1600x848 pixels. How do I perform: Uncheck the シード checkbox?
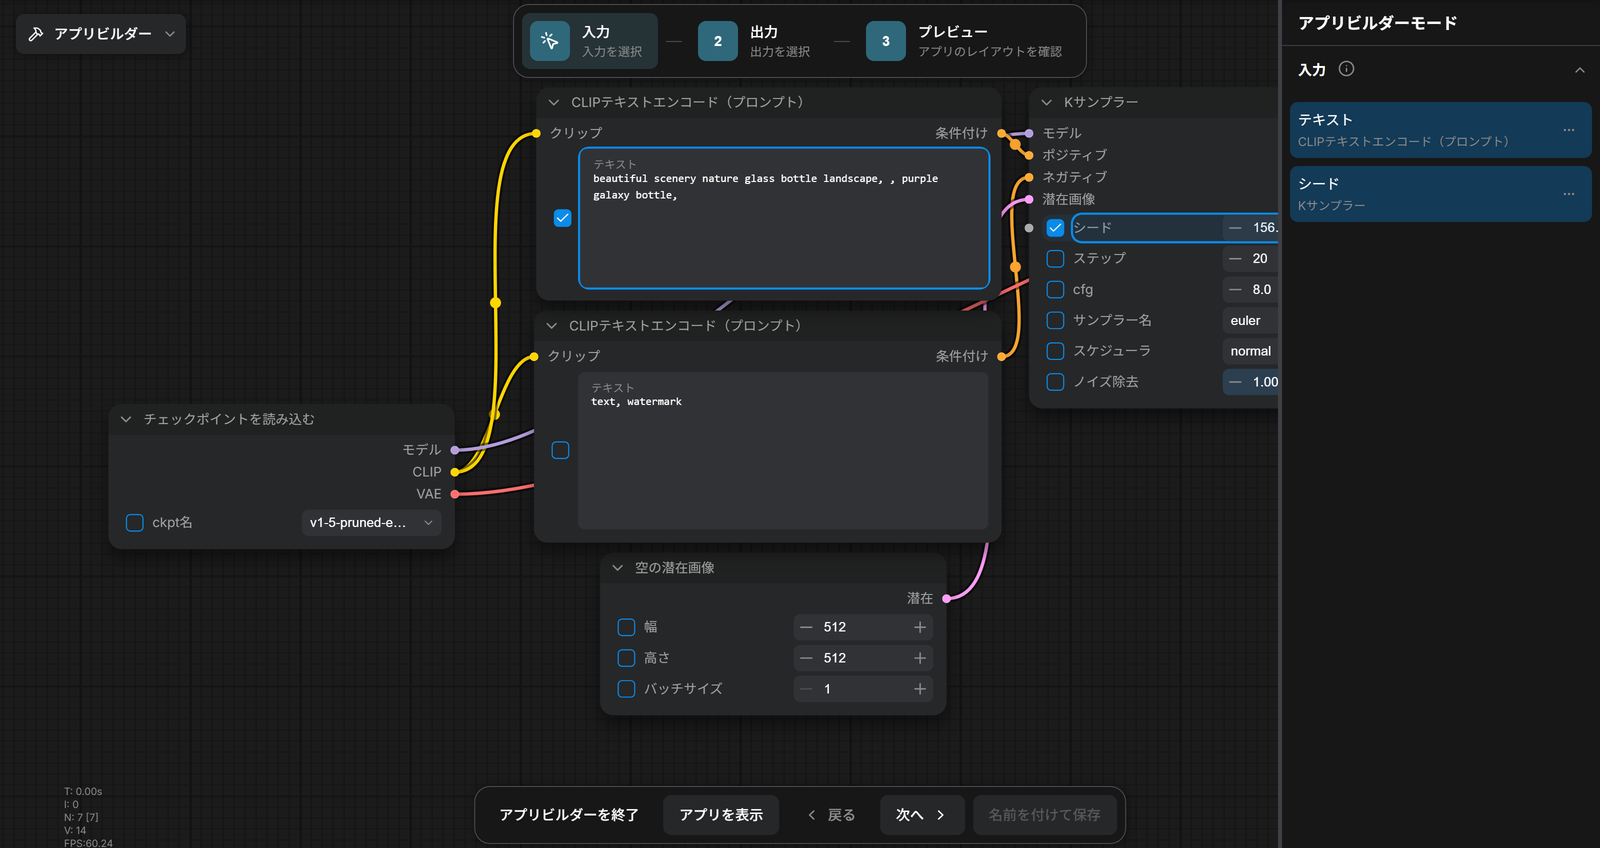click(1055, 228)
